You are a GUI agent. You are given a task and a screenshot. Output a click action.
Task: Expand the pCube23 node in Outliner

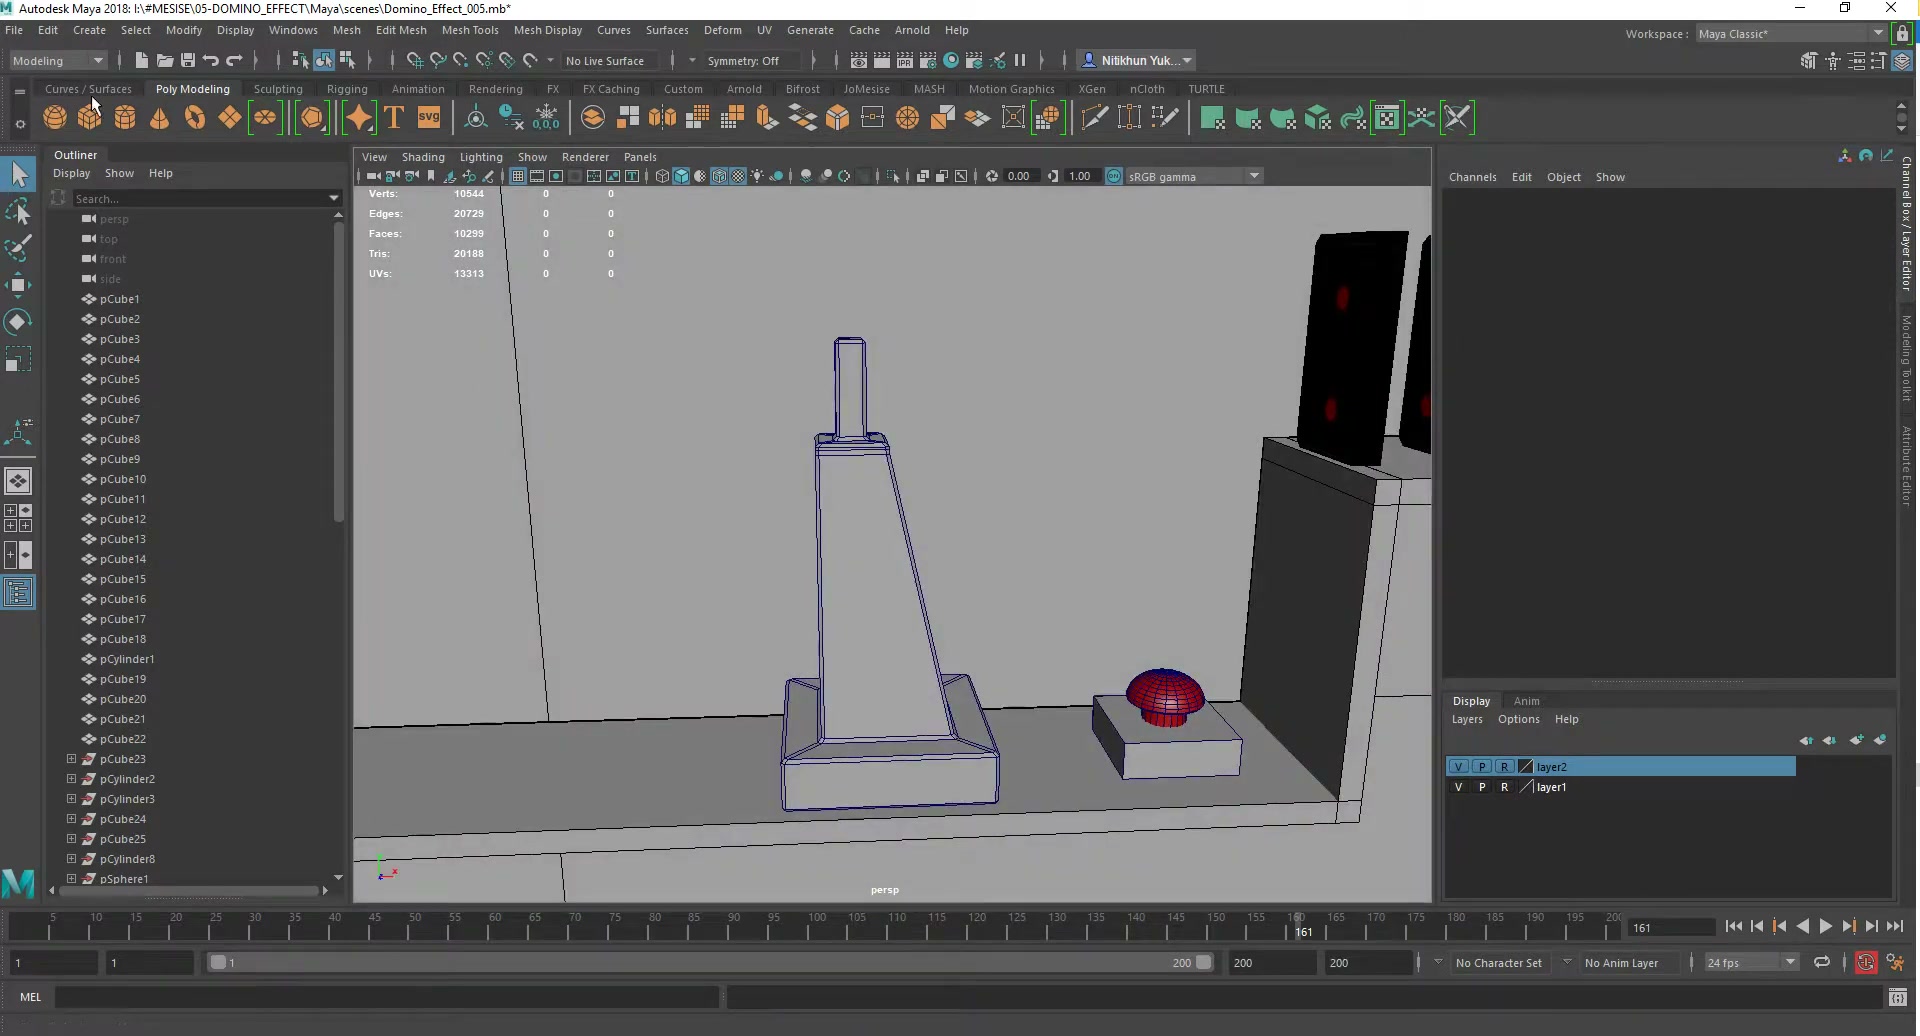point(71,759)
